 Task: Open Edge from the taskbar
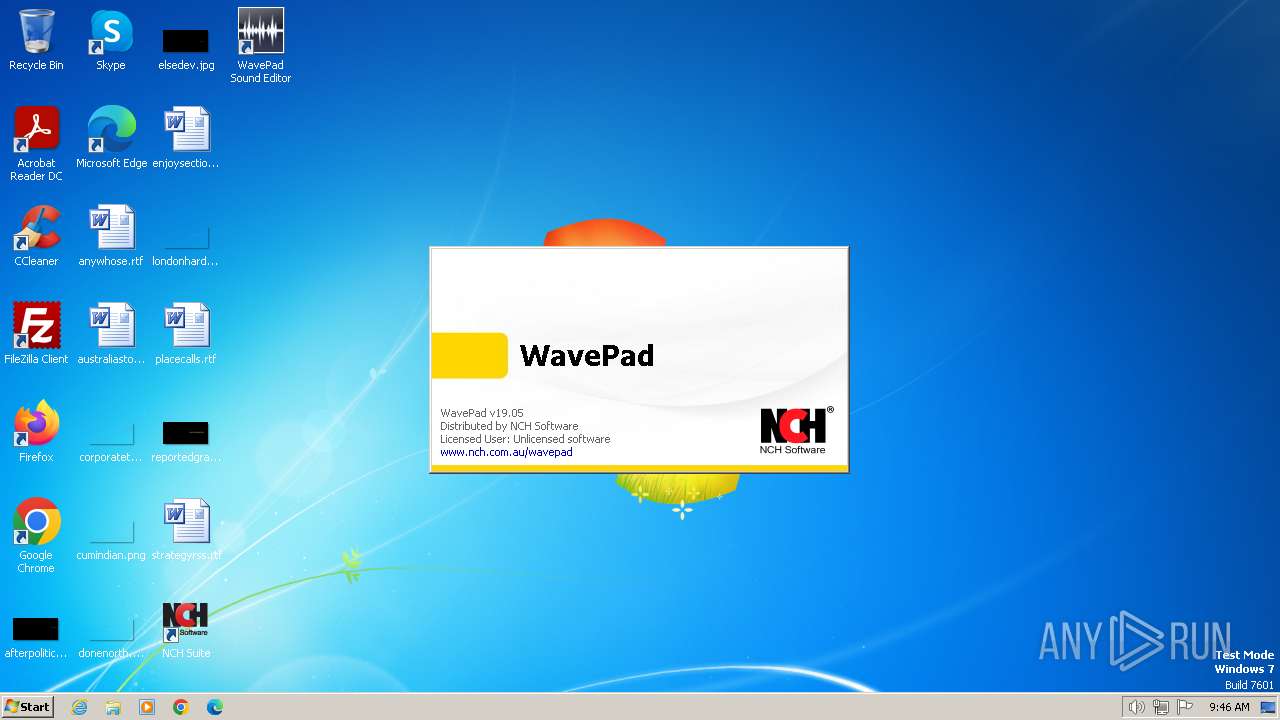(x=215, y=707)
